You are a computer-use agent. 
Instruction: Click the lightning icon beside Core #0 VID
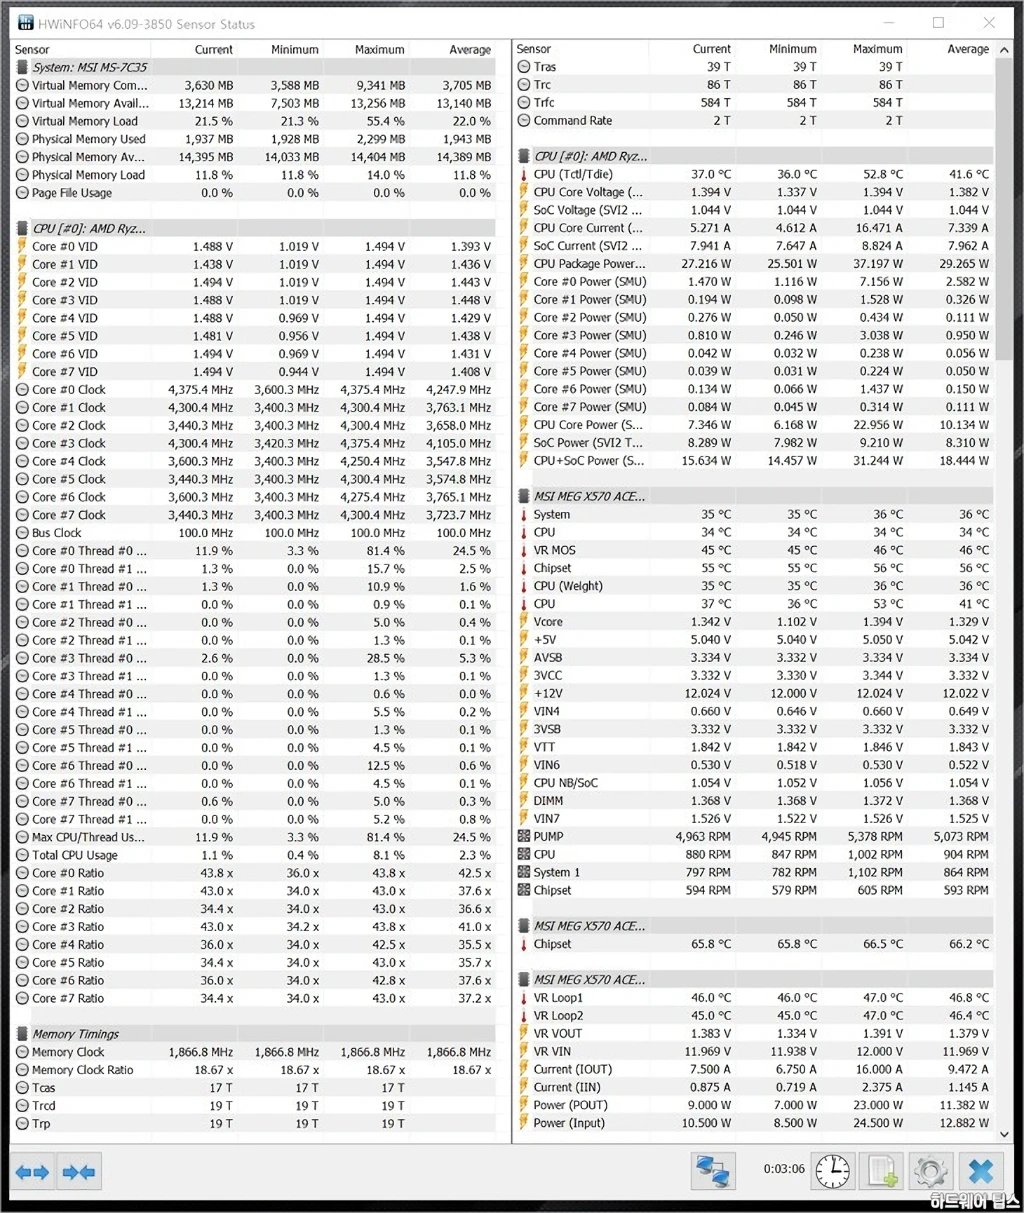click(23, 247)
